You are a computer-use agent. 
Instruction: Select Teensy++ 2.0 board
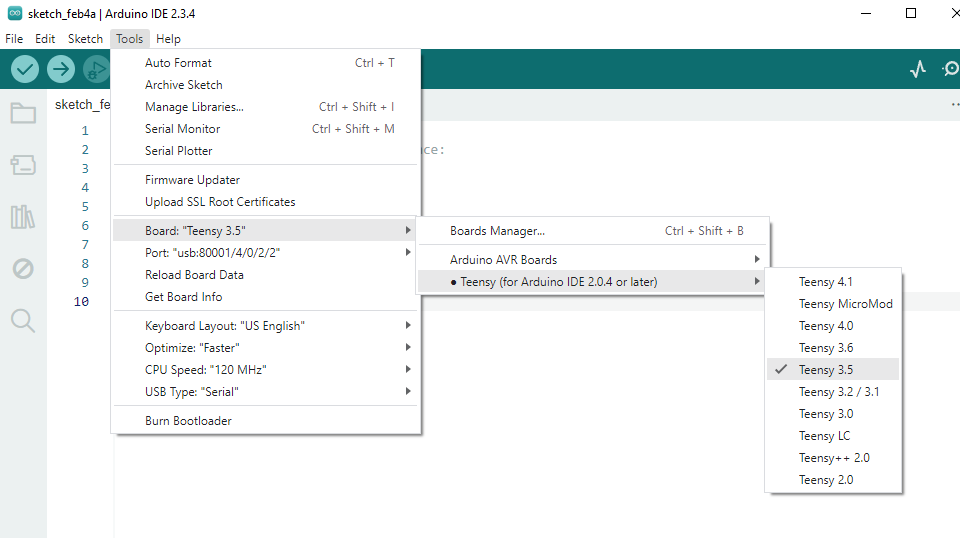point(833,458)
